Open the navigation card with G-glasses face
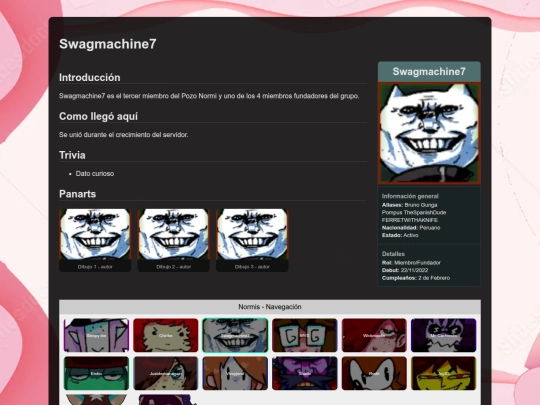 304,335
